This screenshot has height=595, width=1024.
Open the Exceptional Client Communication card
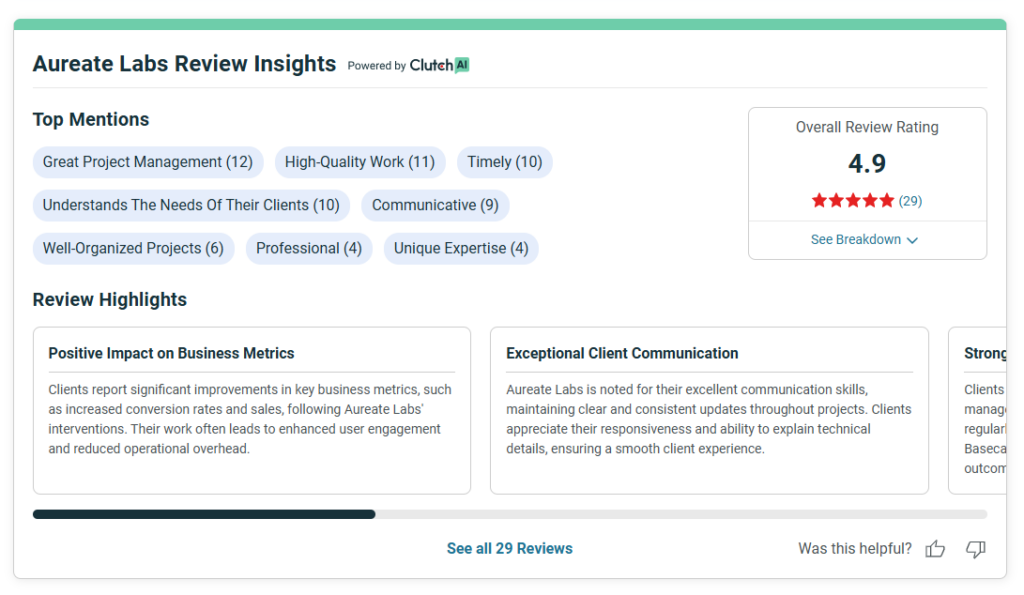(709, 410)
